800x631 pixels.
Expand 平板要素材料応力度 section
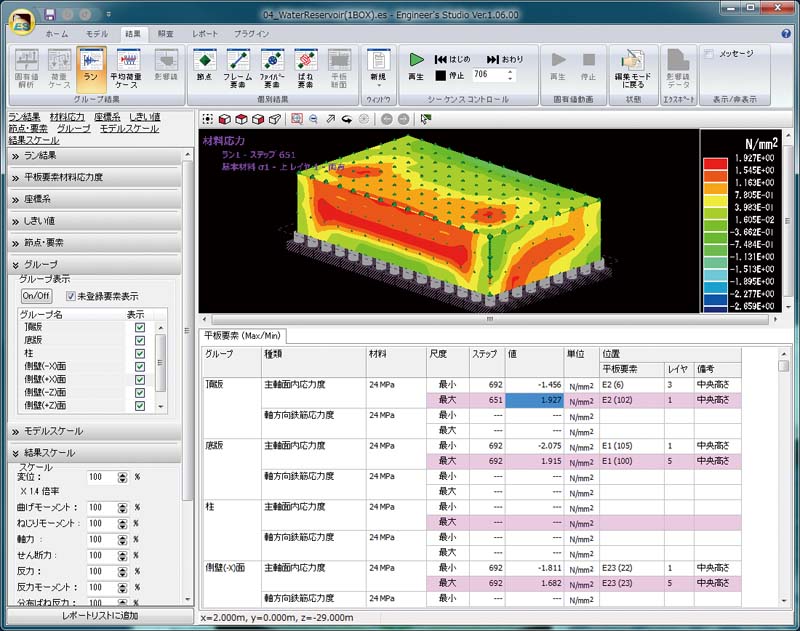pos(95,178)
